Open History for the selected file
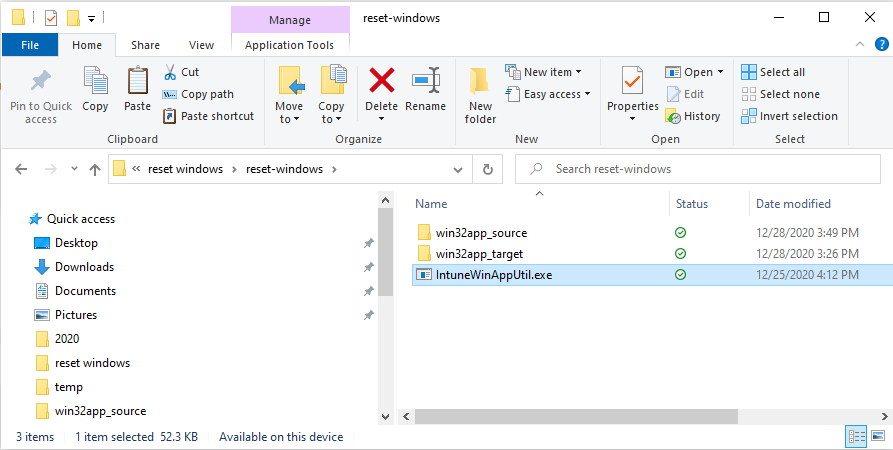 tap(693, 116)
